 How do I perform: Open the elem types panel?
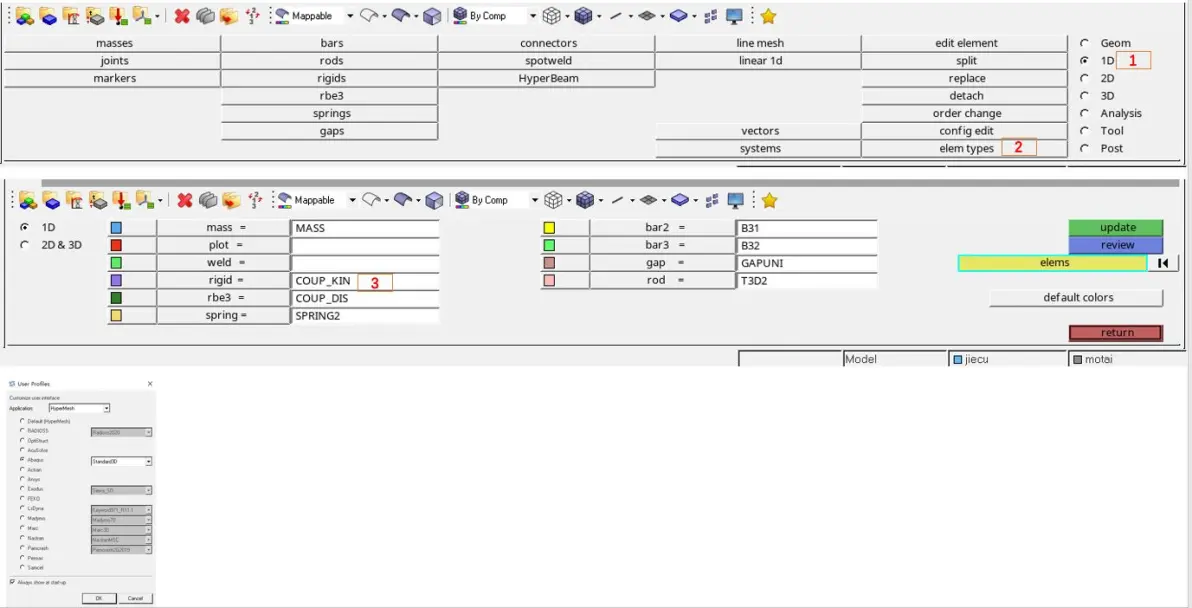(x=966, y=149)
